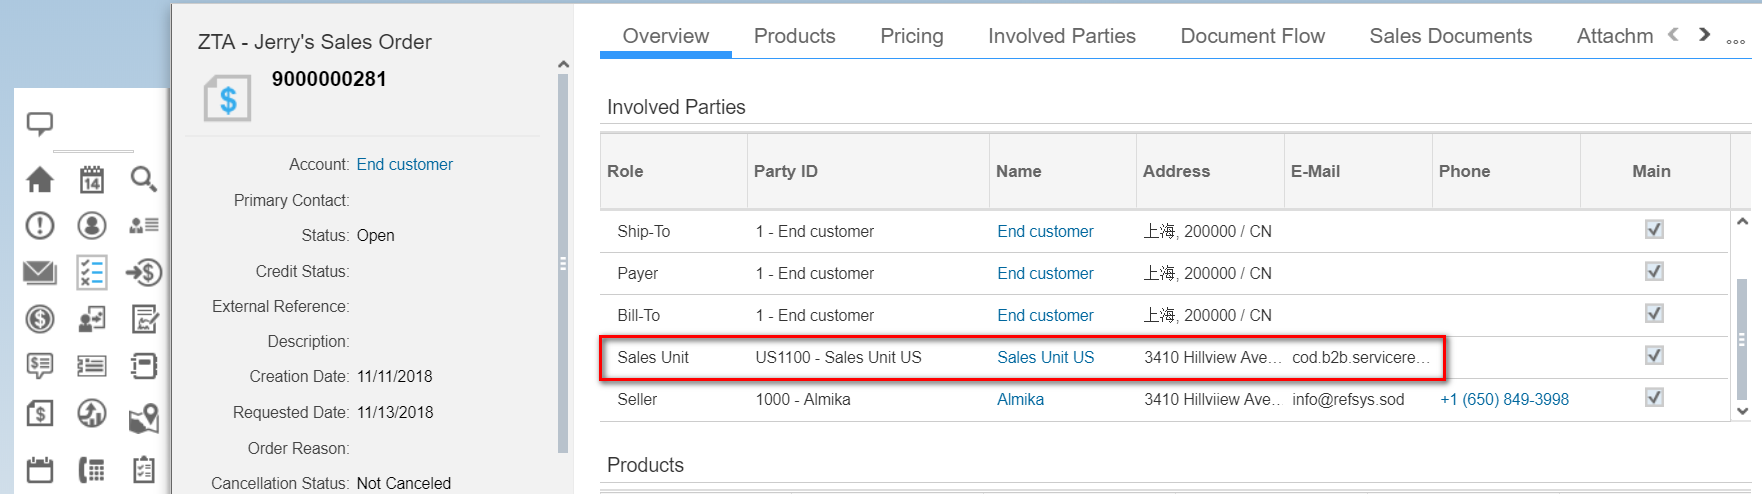This screenshot has height=494, width=1762.
Task: Open the Sales Unit US name link
Action: pyautogui.click(x=1045, y=357)
